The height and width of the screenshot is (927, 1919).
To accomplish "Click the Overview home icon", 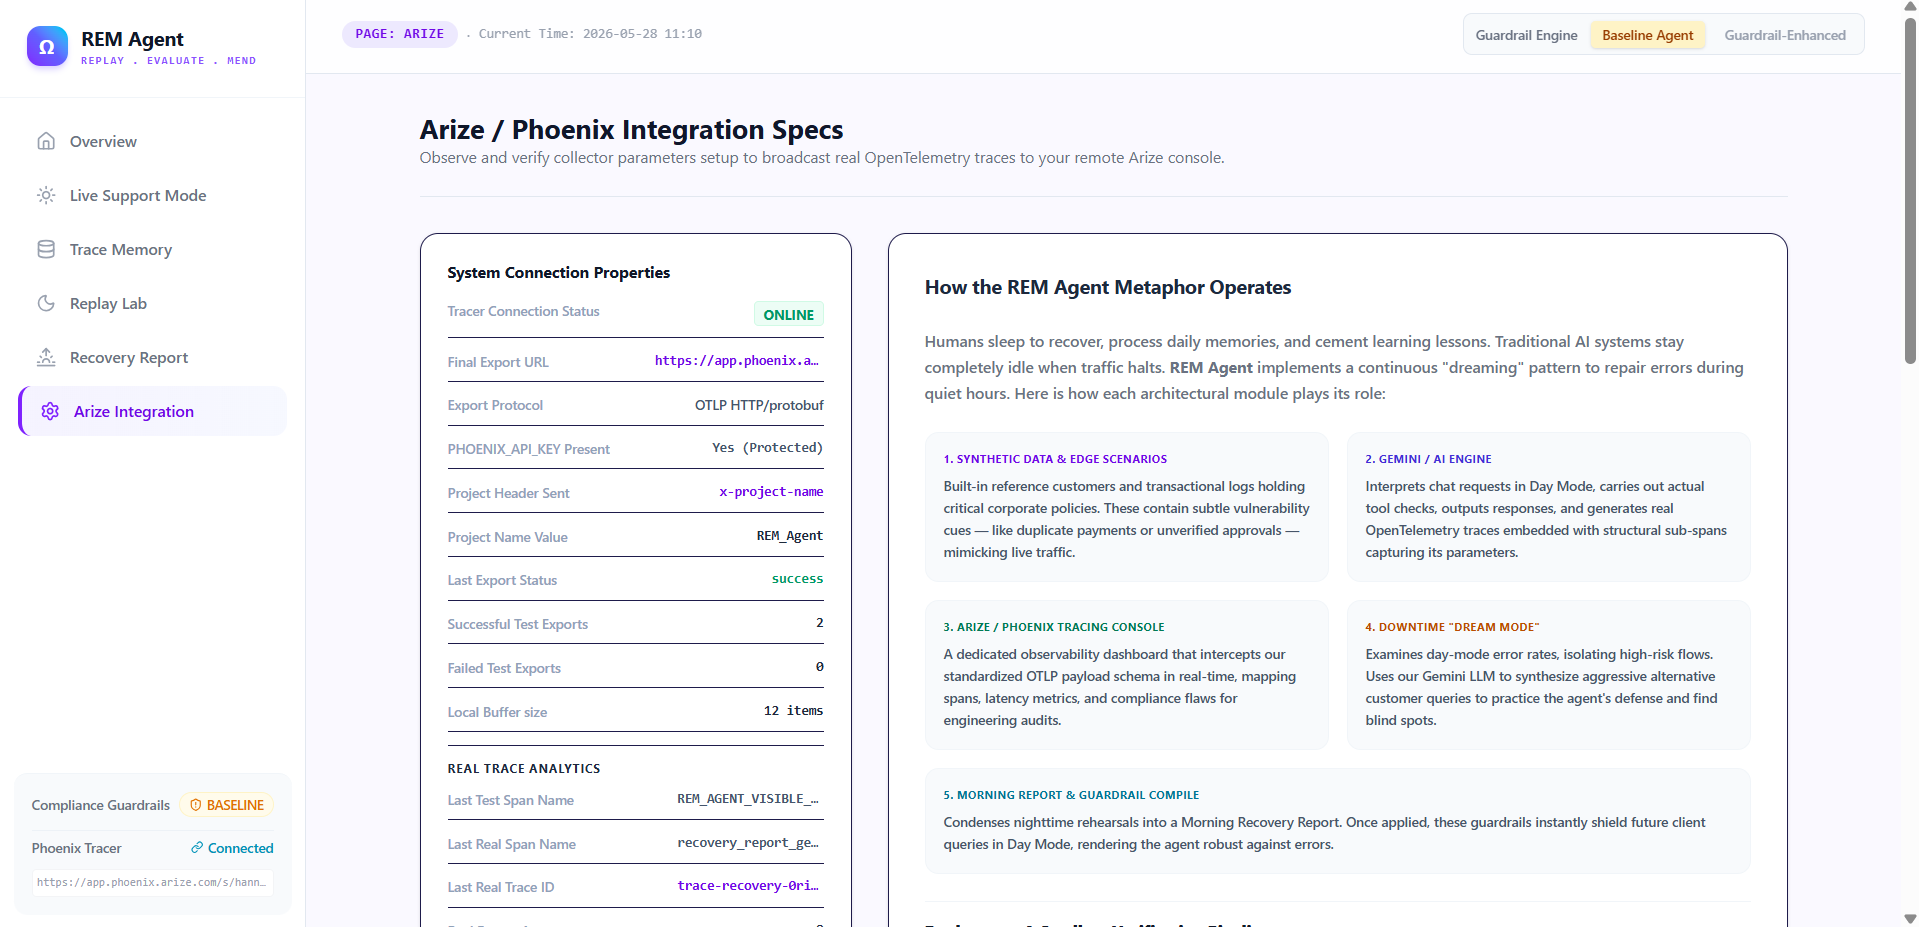I will pos(46,141).
